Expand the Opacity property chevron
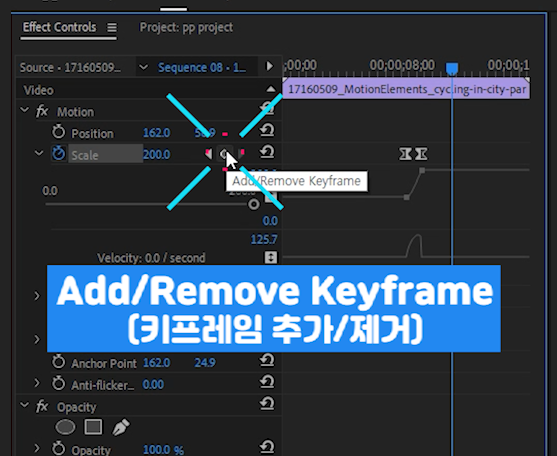The image size is (557, 456). (x=37, y=448)
